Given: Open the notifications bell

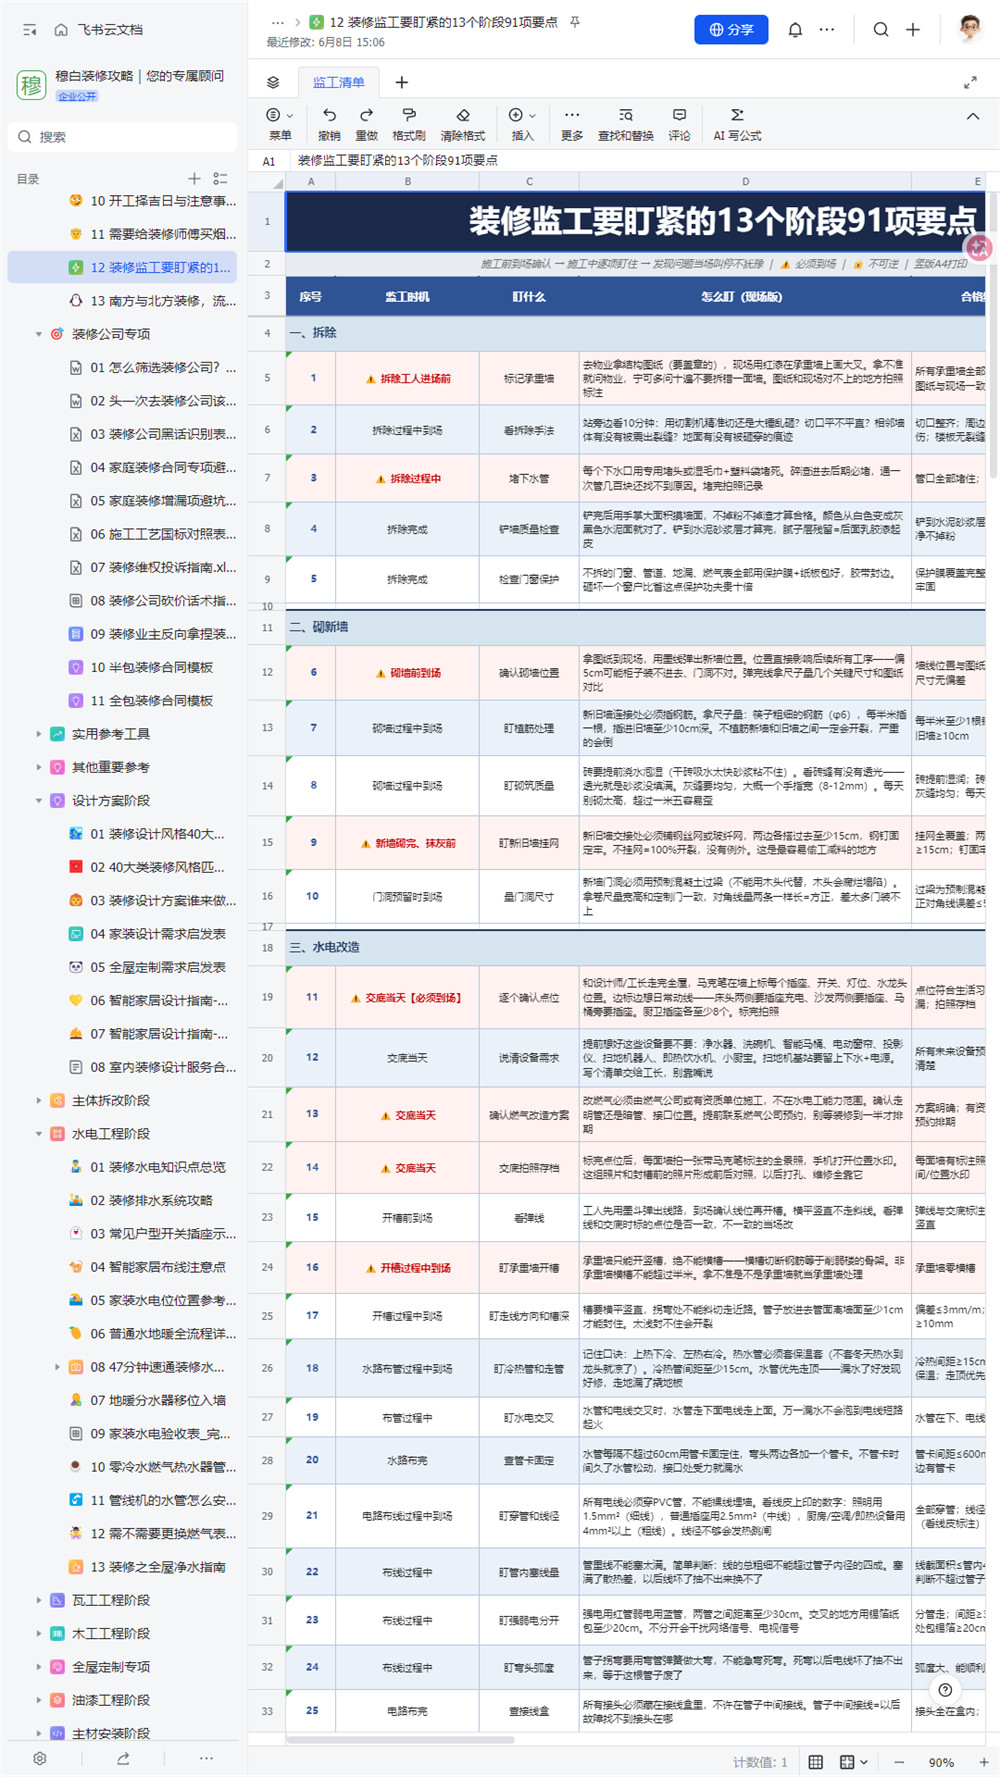Looking at the screenshot, I should pos(795,30).
